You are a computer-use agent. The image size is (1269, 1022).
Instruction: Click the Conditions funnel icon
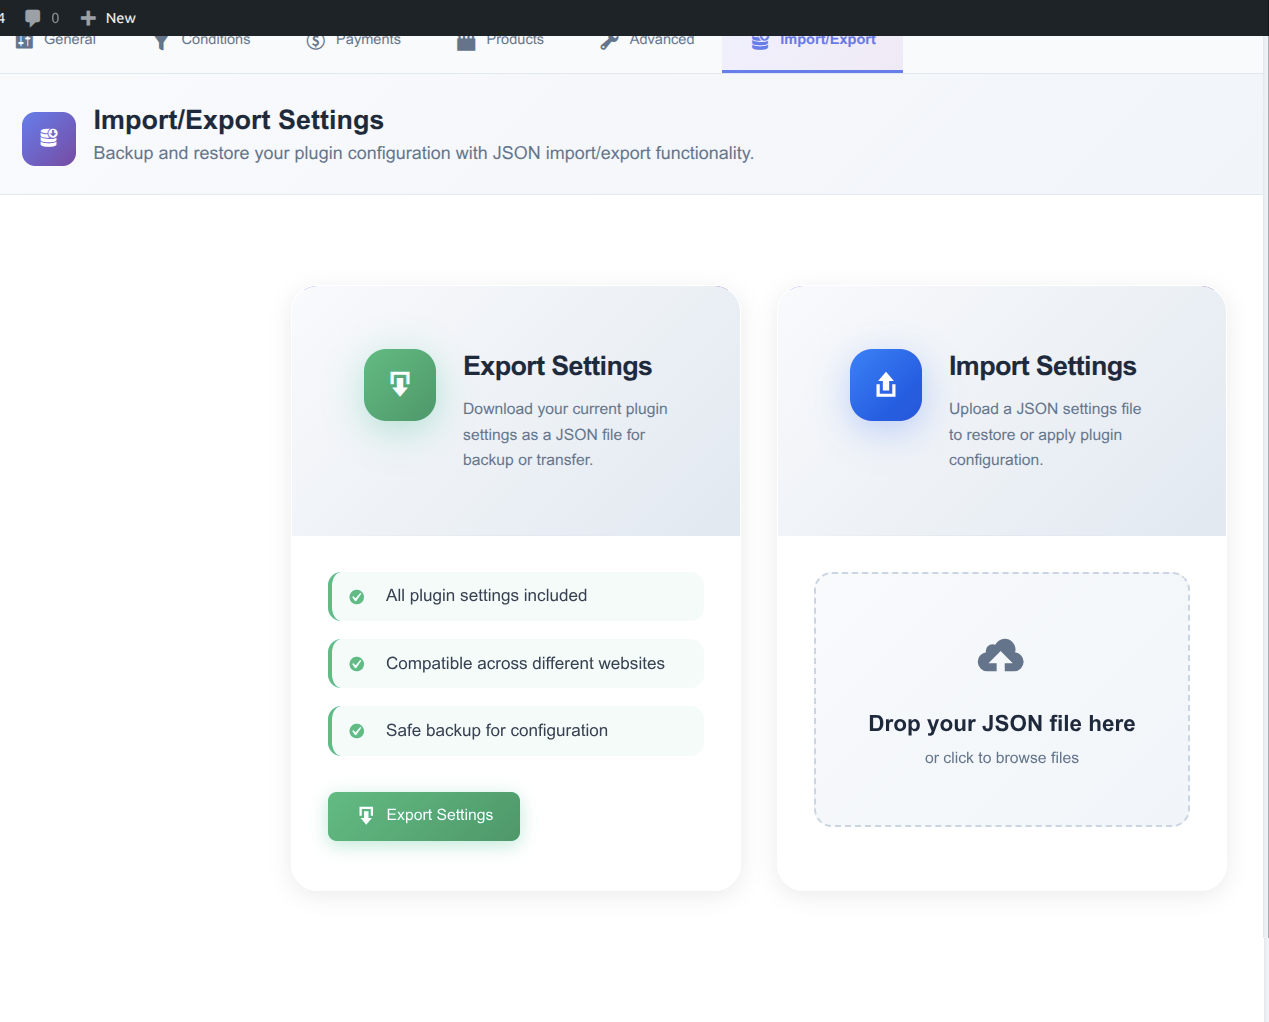pyautogui.click(x=161, y=42)
